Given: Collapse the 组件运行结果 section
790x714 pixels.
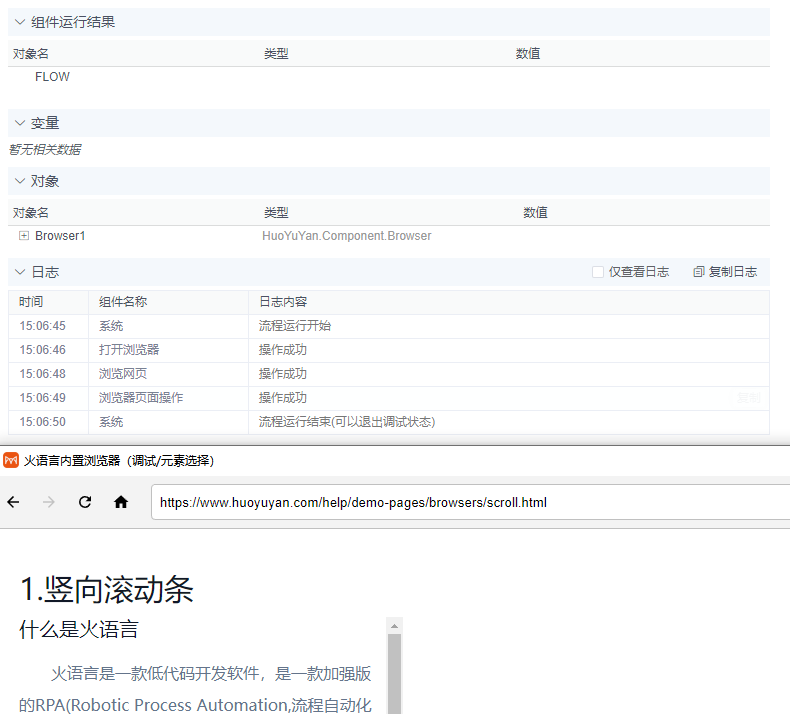Looking at the screenshot, I should [20, 22].
